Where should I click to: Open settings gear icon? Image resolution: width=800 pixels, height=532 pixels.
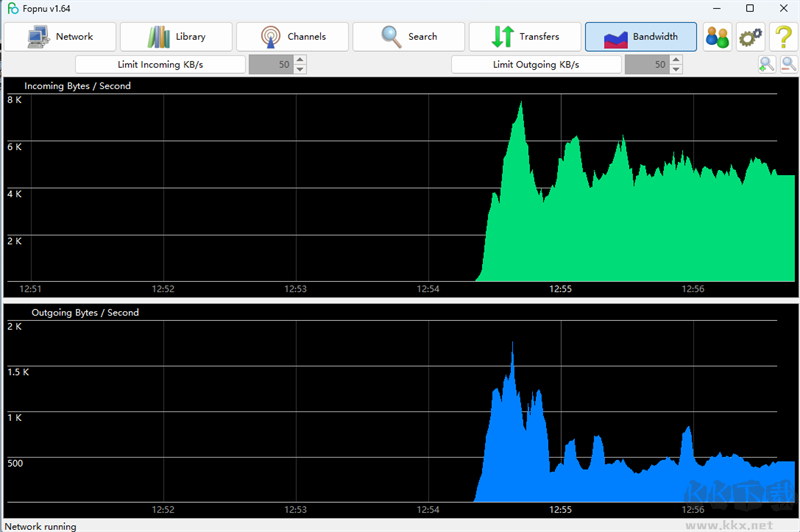pyautogui.click(x=750, y=37)
